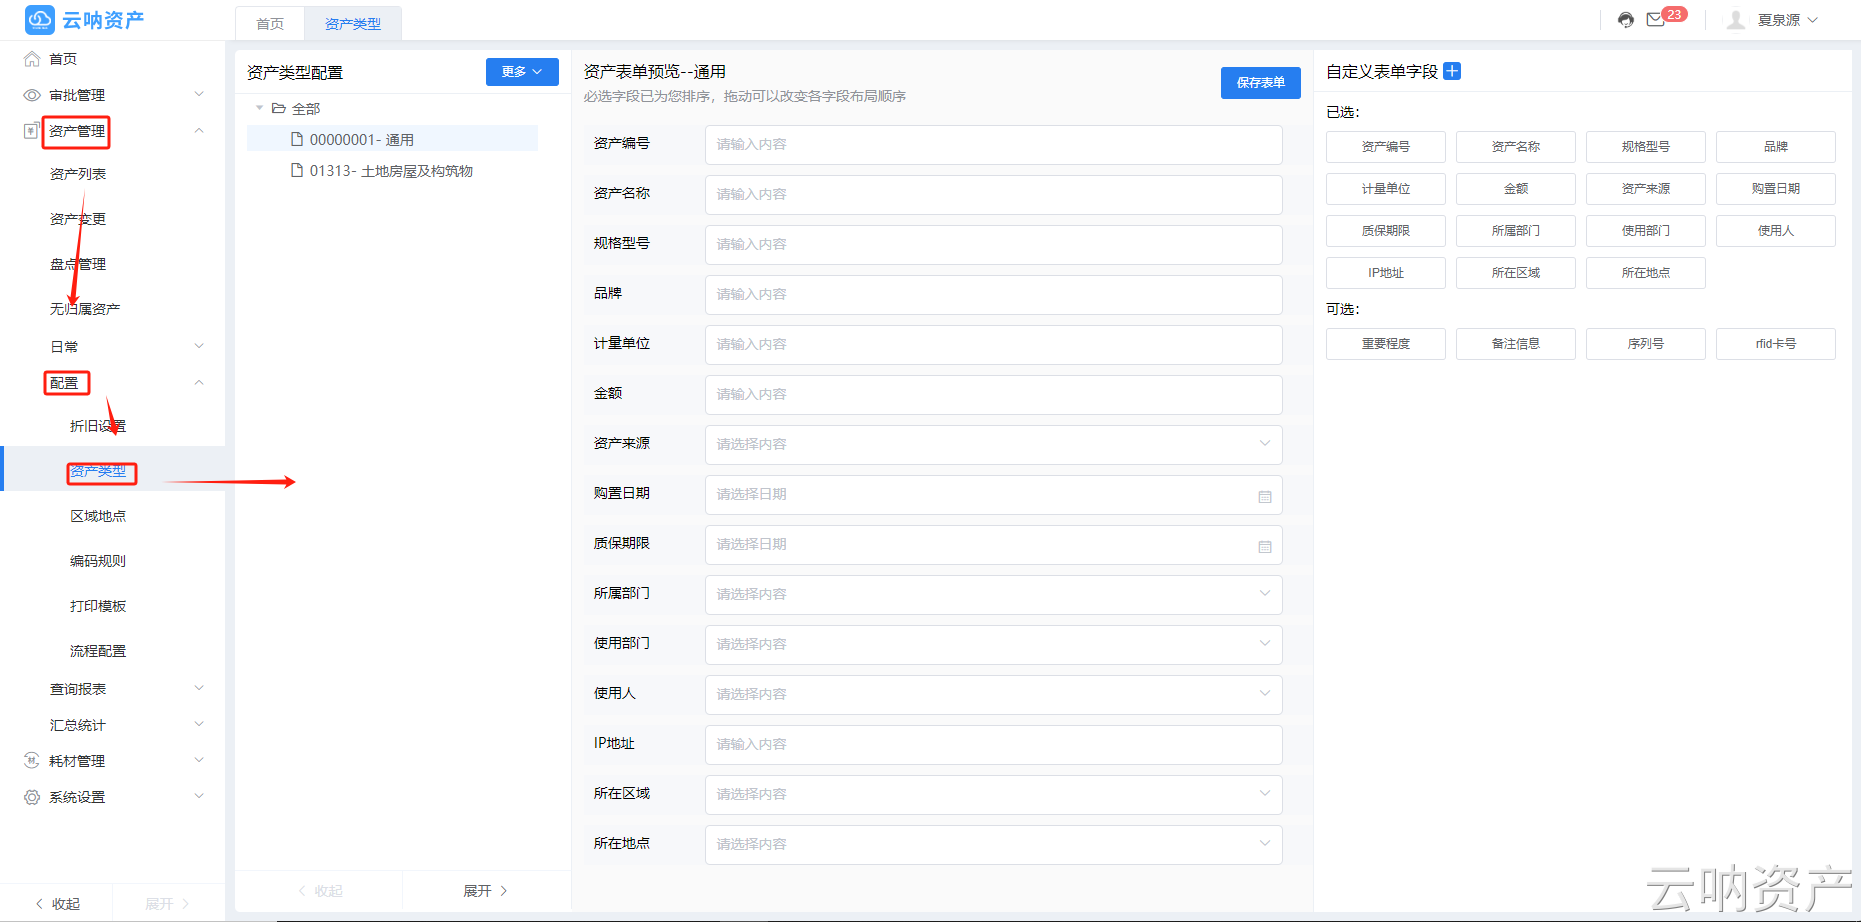
Task: Collapse the 配置 submenu chevron
Action: 199,382
